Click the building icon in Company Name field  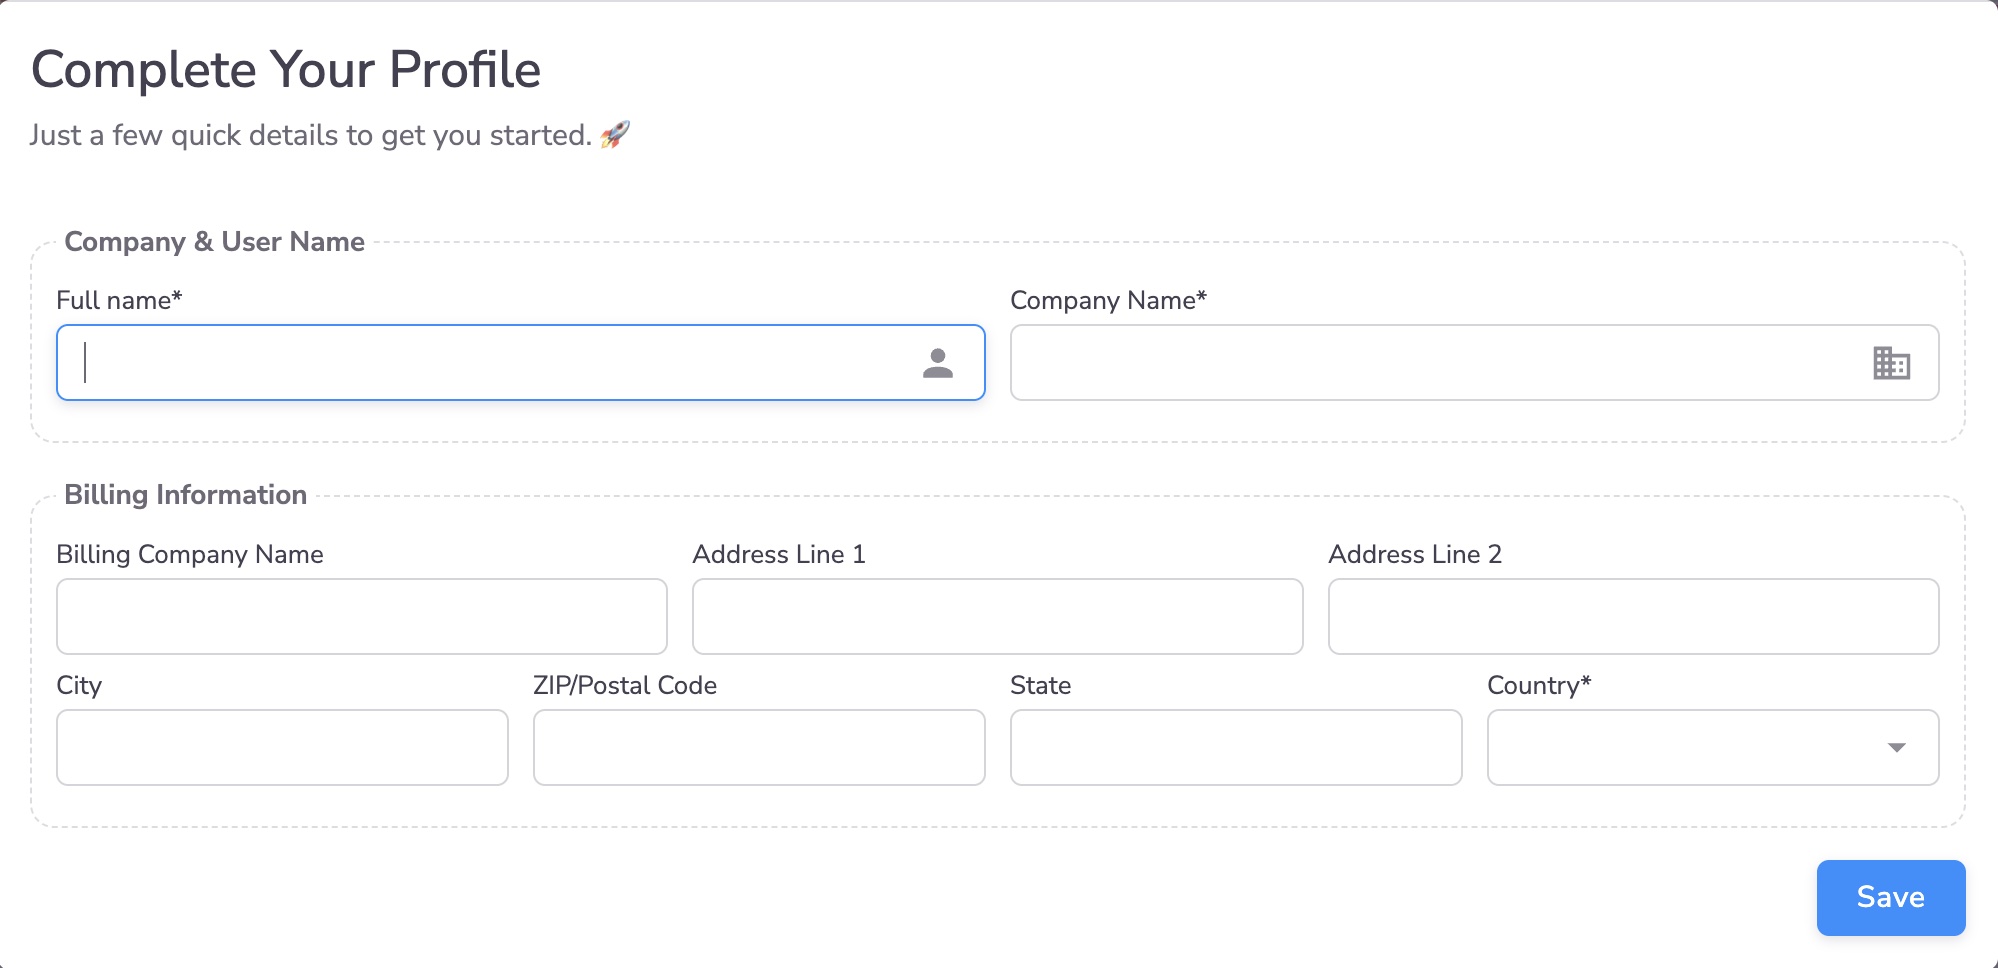point(1891,363)
